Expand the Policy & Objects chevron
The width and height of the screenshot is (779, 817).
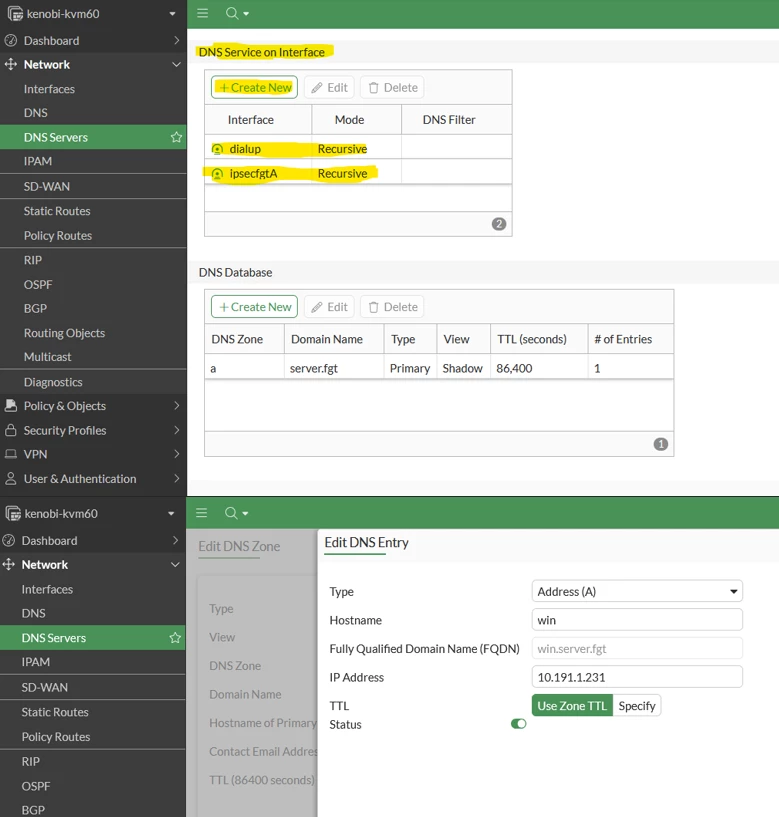point(177,405)
